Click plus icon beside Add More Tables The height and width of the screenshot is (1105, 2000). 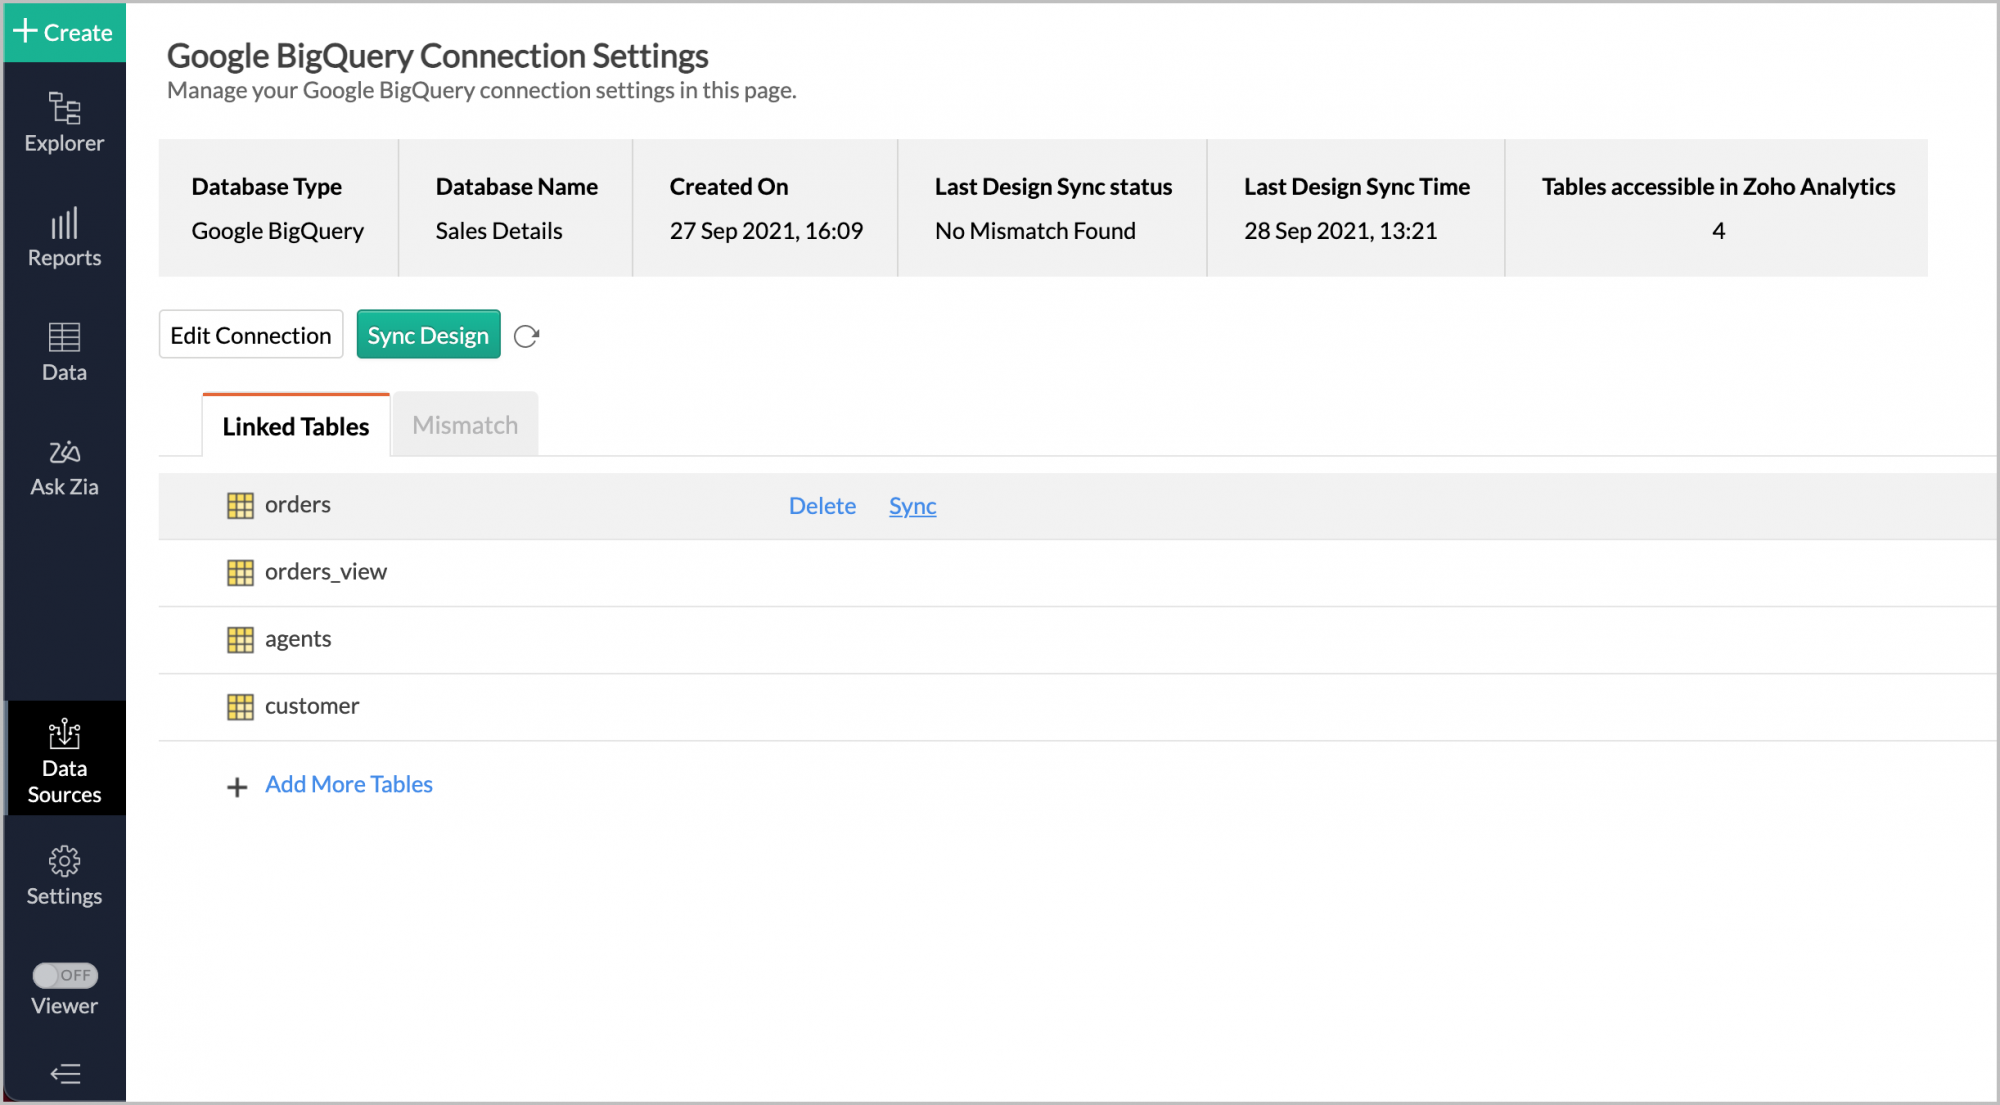[x=237, y=787]
